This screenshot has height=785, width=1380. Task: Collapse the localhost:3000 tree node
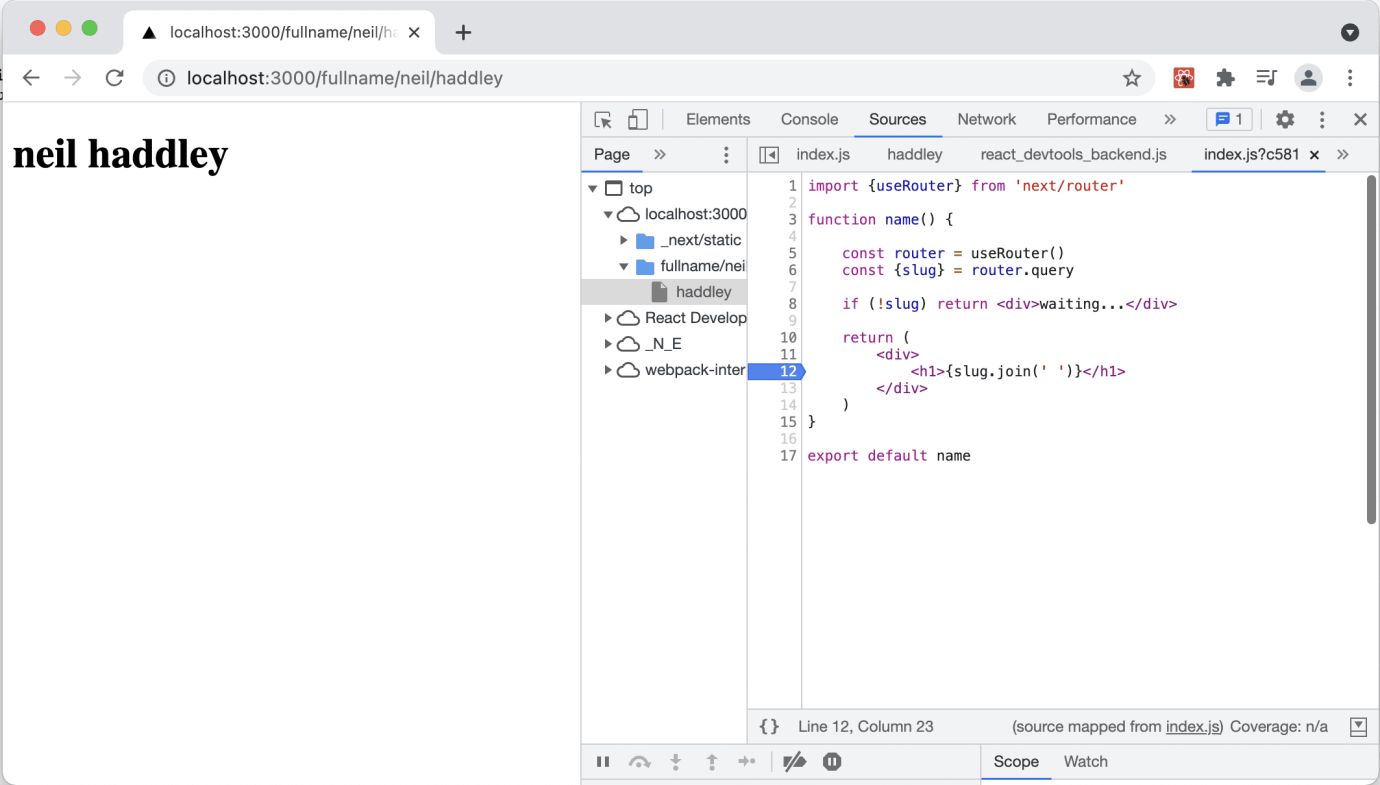608,215
